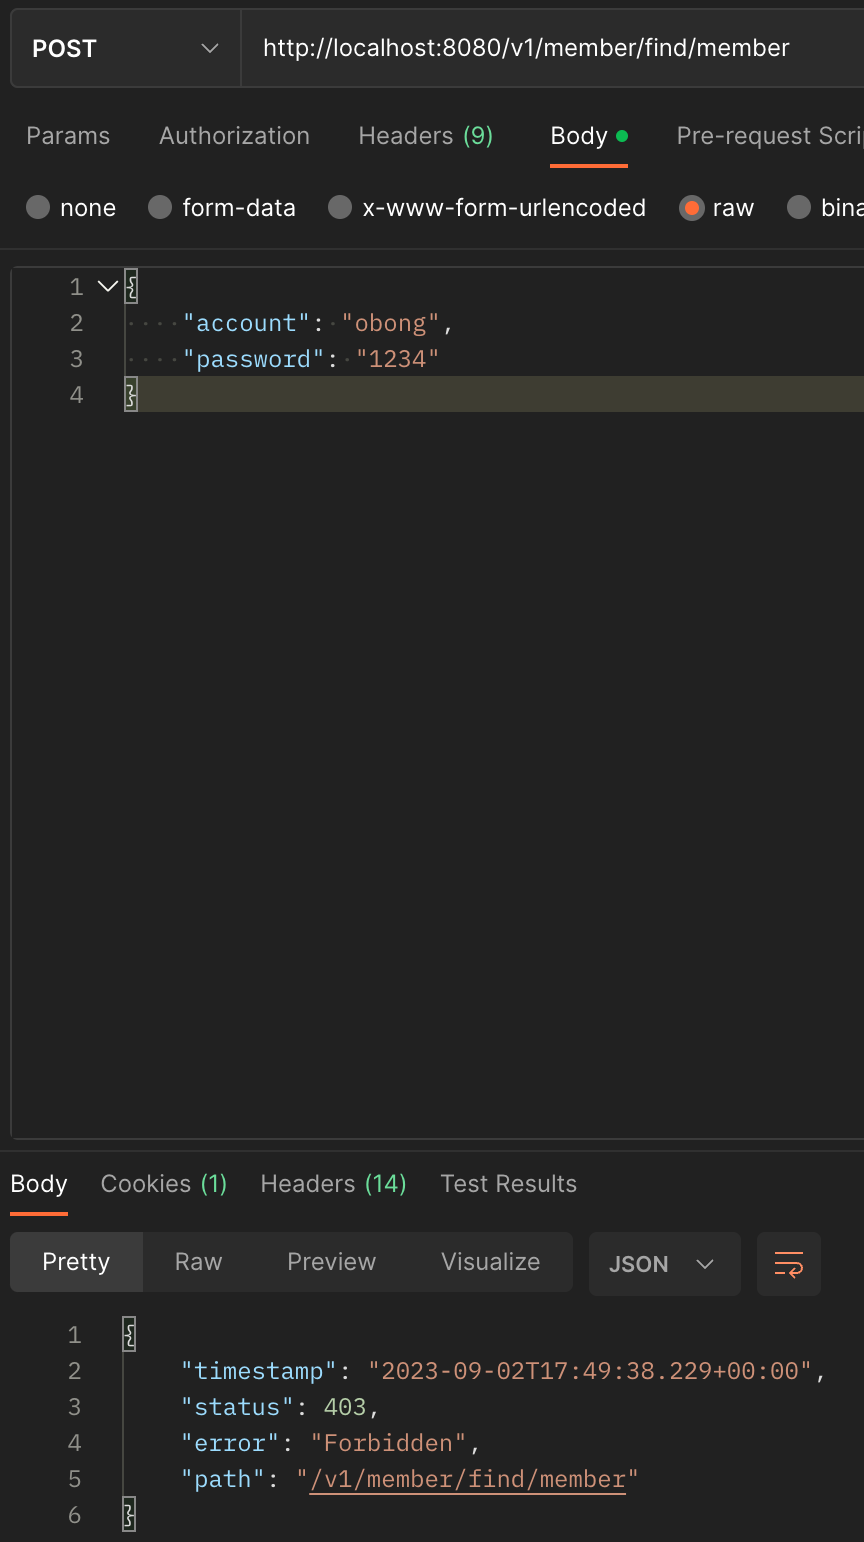Click the "error" key in response
864x1542 pixels.
click(231, 1443)
